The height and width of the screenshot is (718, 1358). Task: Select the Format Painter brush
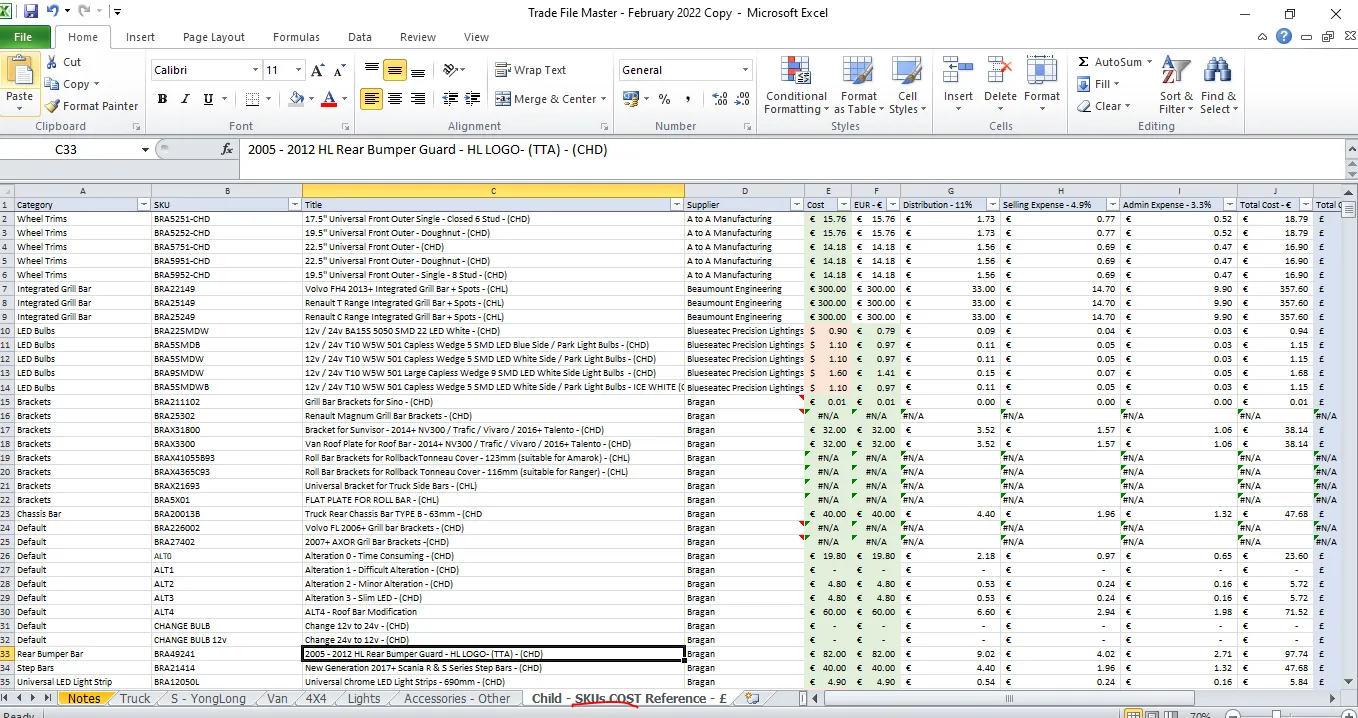91,106
